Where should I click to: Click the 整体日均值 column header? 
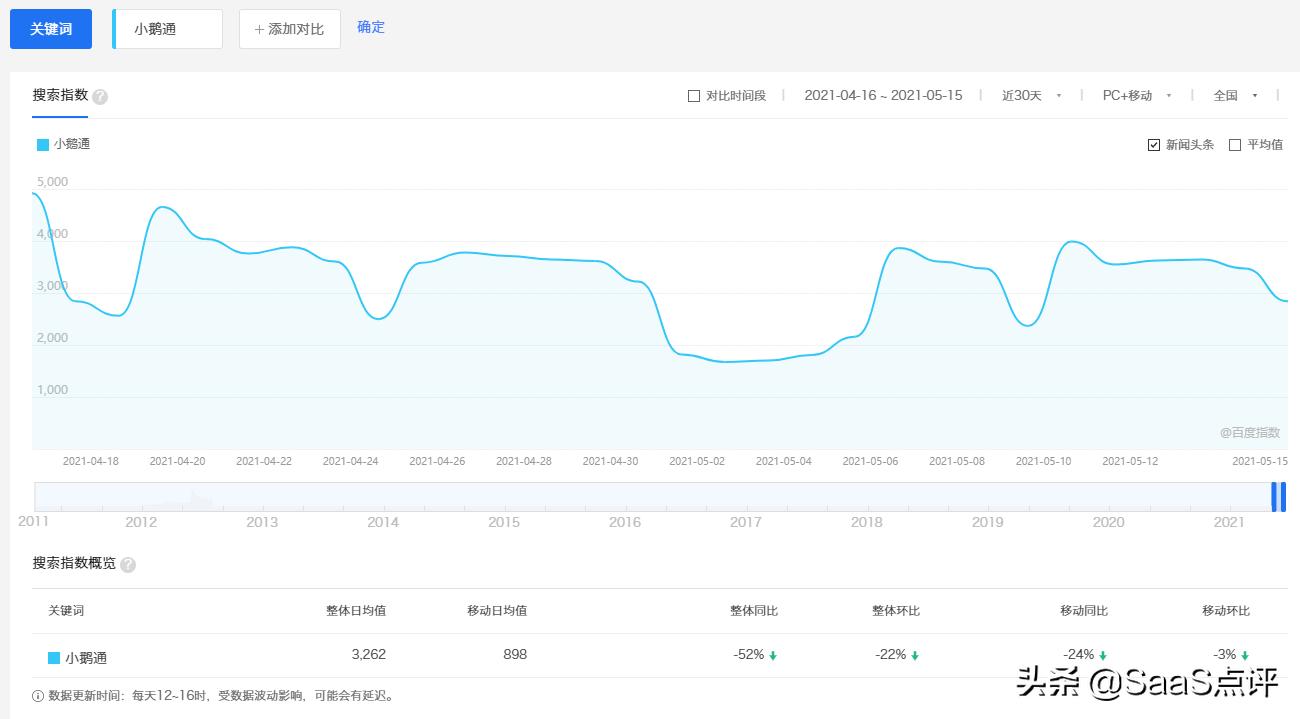pyautogui.click(x=356, y=611)
